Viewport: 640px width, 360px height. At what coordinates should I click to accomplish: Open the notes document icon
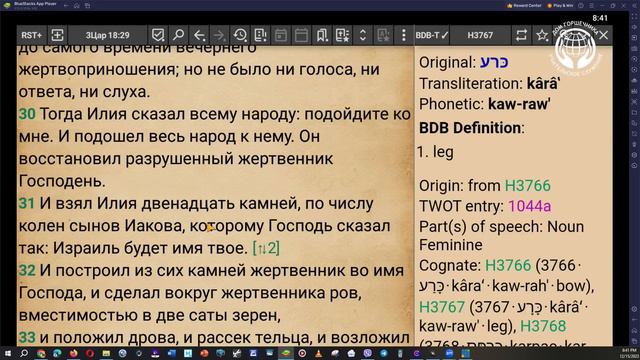click(x=260, y=35)
